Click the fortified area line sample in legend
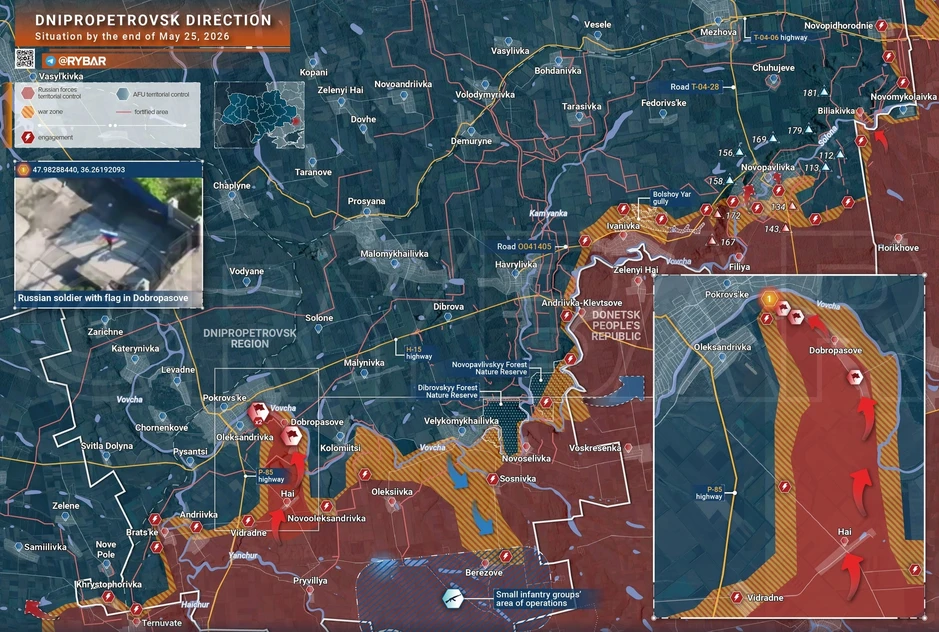The height and width of the screenshot is (632, 939). (123, 112)
